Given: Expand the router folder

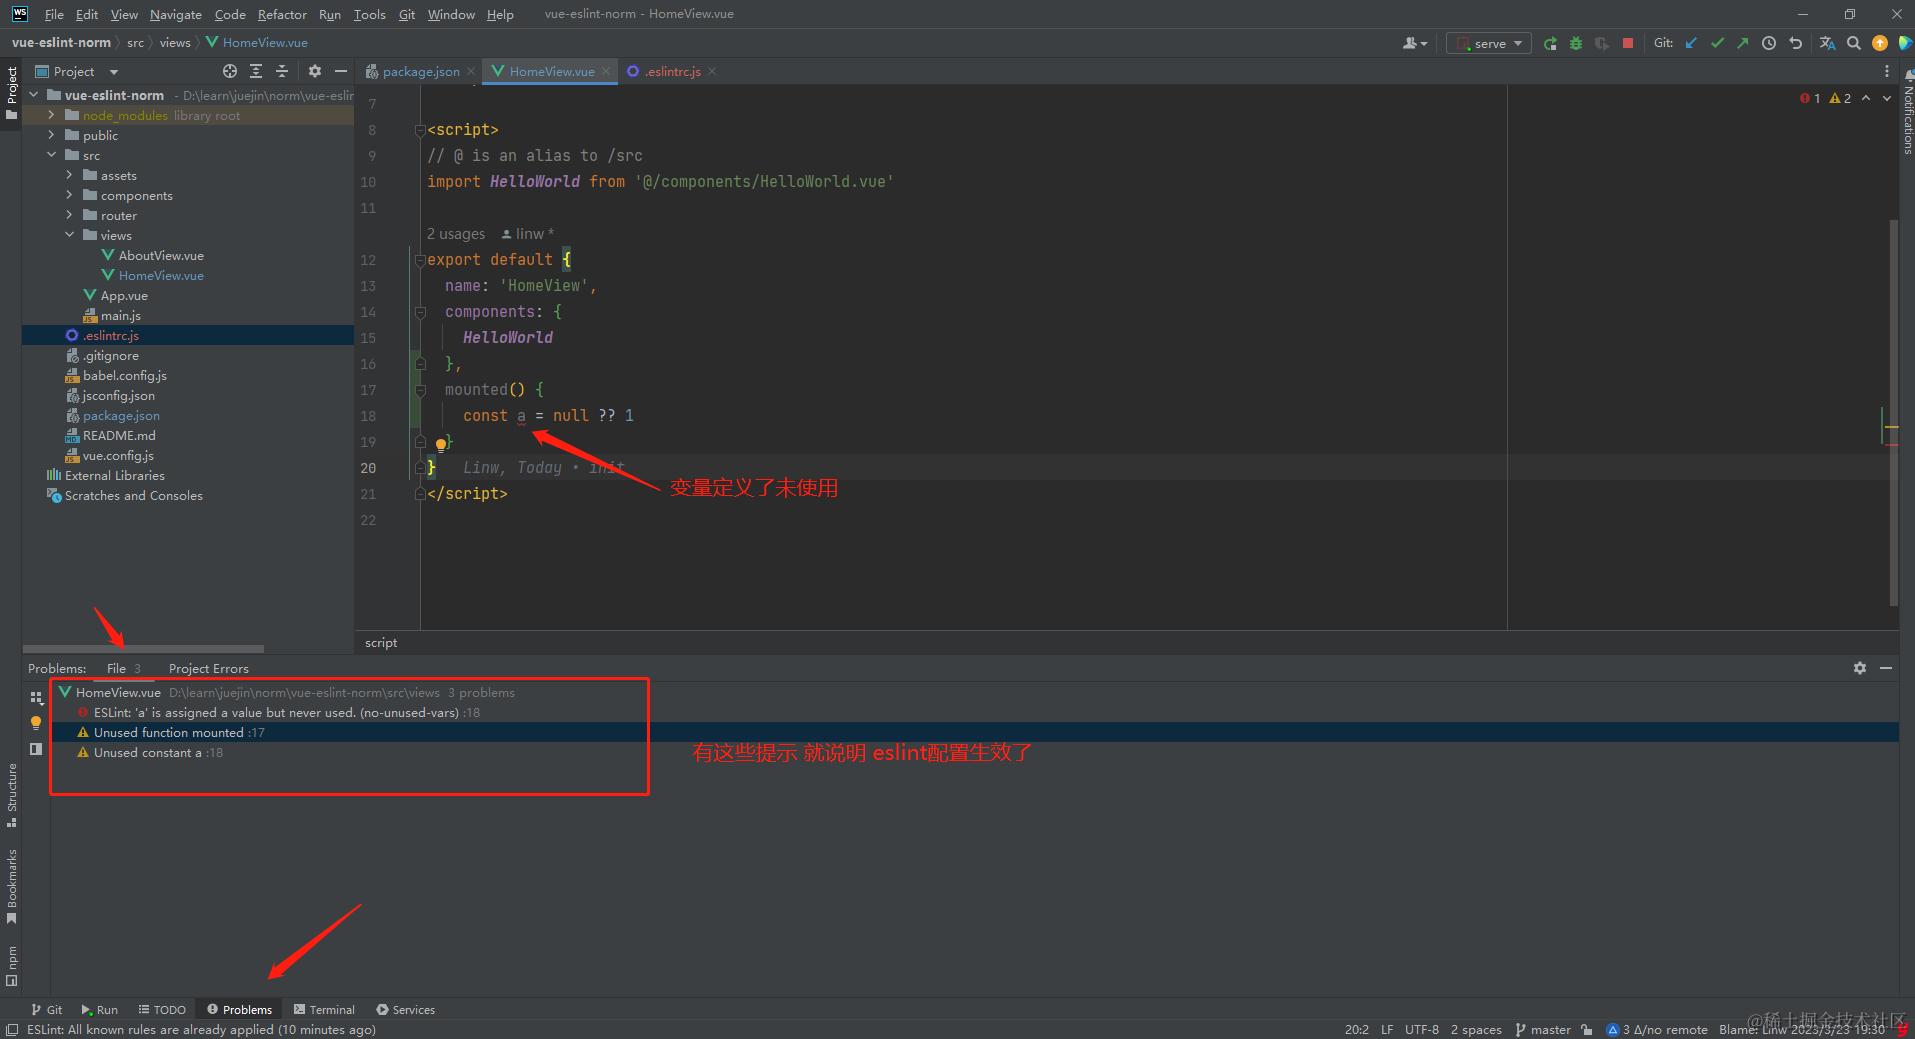Looking at the screenshot, I should (x=70, y=215).
